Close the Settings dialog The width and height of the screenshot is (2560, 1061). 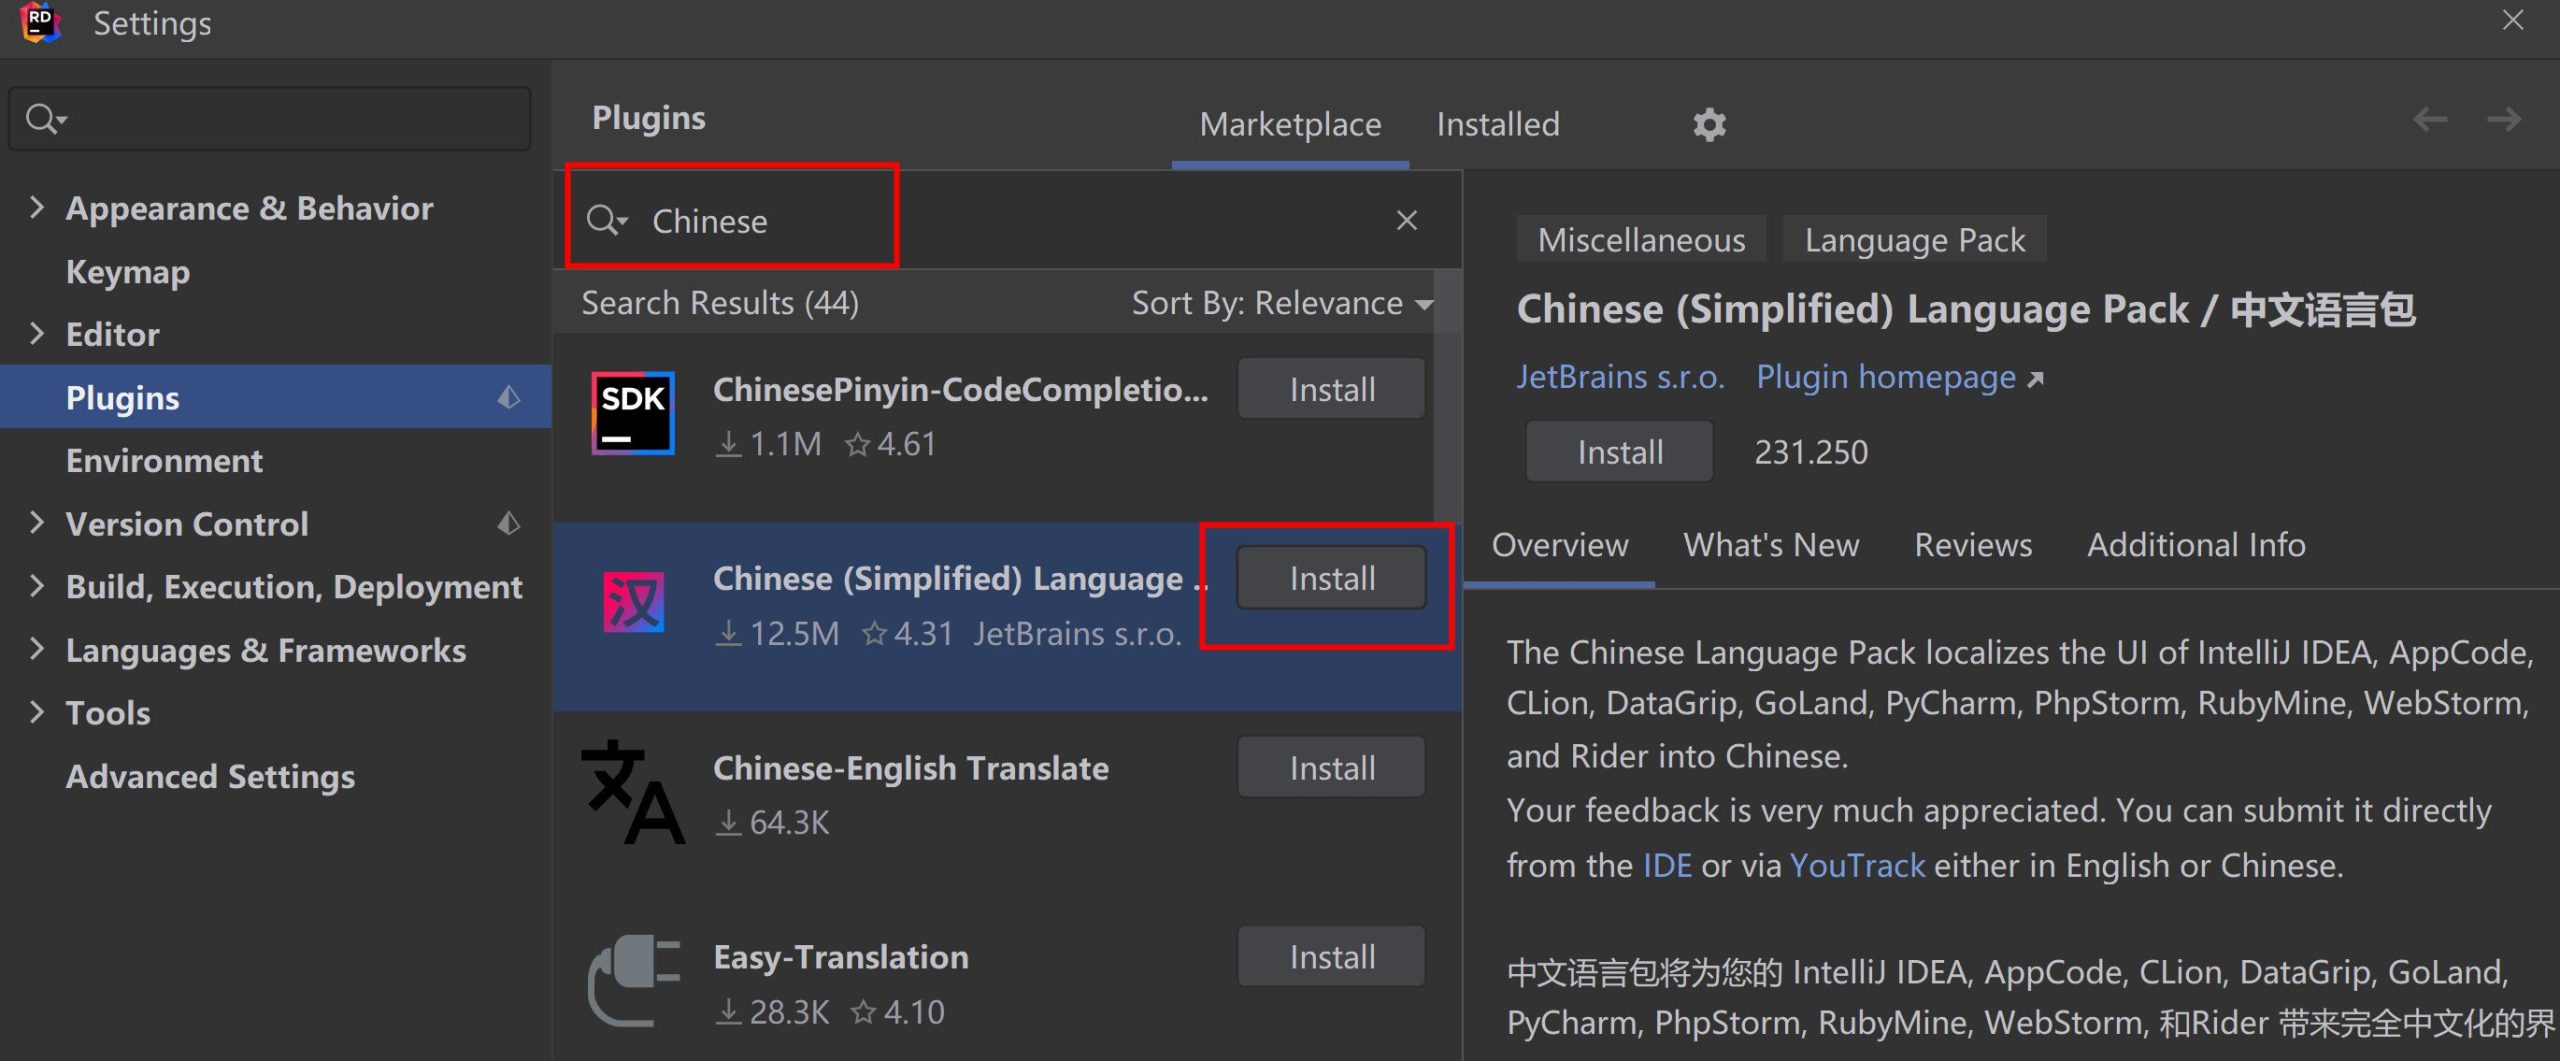pyautogui.click(x=2513, y=21)
